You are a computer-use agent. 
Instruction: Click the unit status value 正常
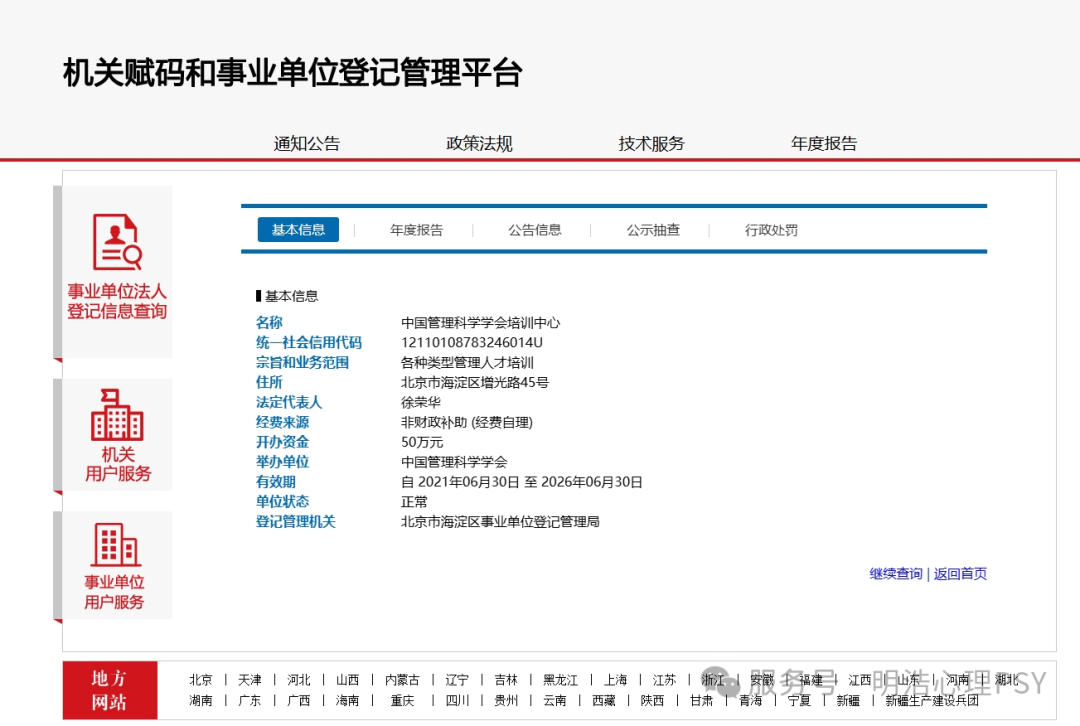[x=414, y=502]
